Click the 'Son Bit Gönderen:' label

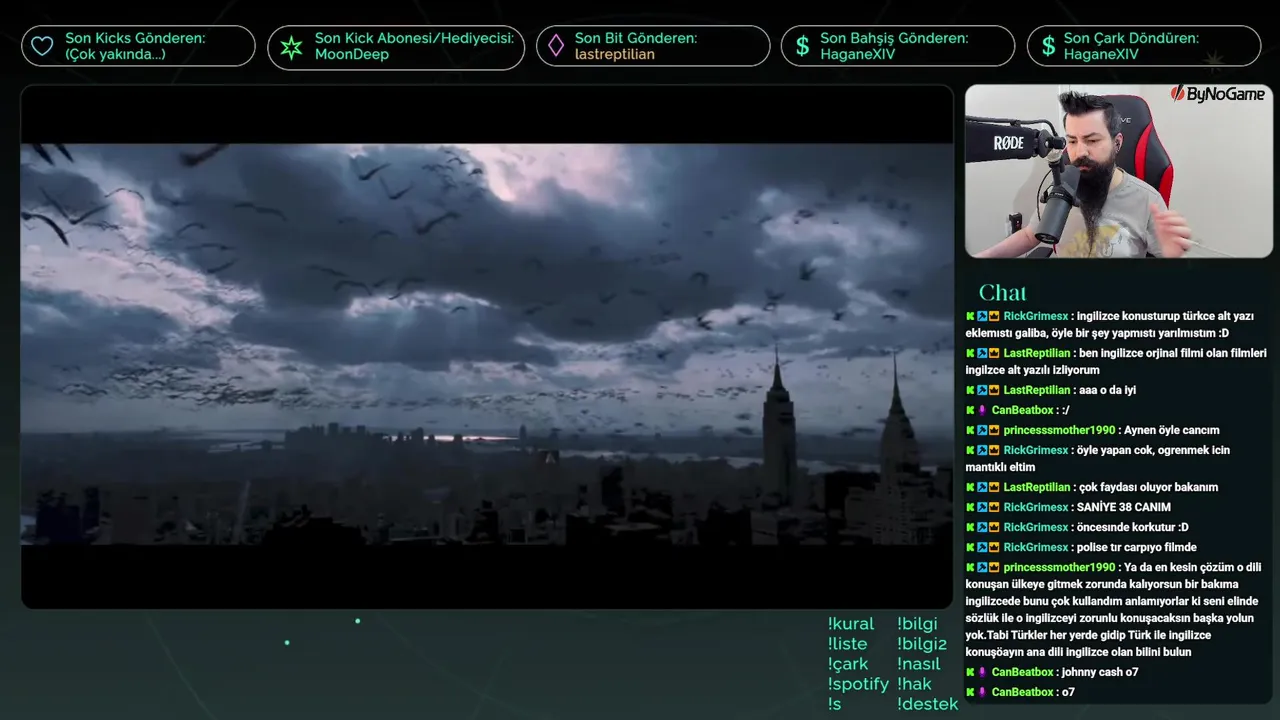(636, 38)
